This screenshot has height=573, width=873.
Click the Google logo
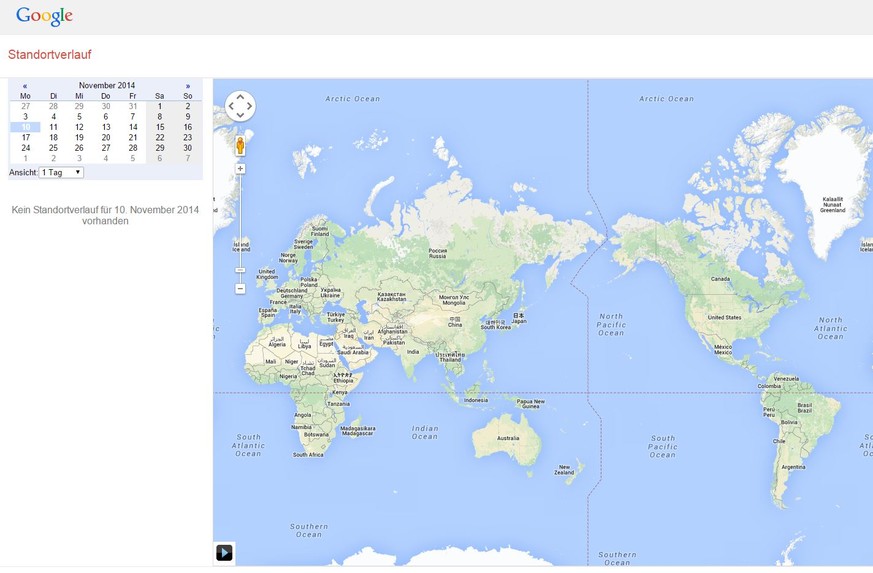point(44,16)
